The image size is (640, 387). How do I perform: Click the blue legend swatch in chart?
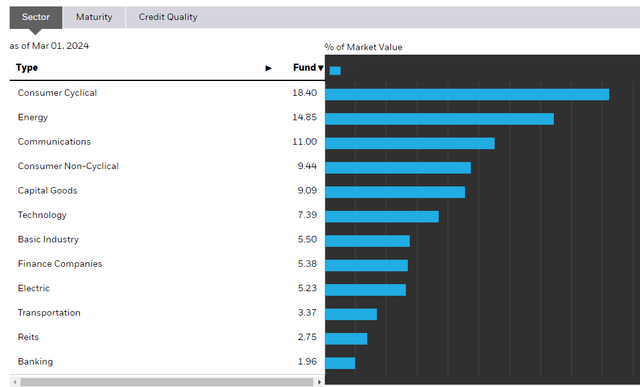pyautogui.click(x=335, y=71)
